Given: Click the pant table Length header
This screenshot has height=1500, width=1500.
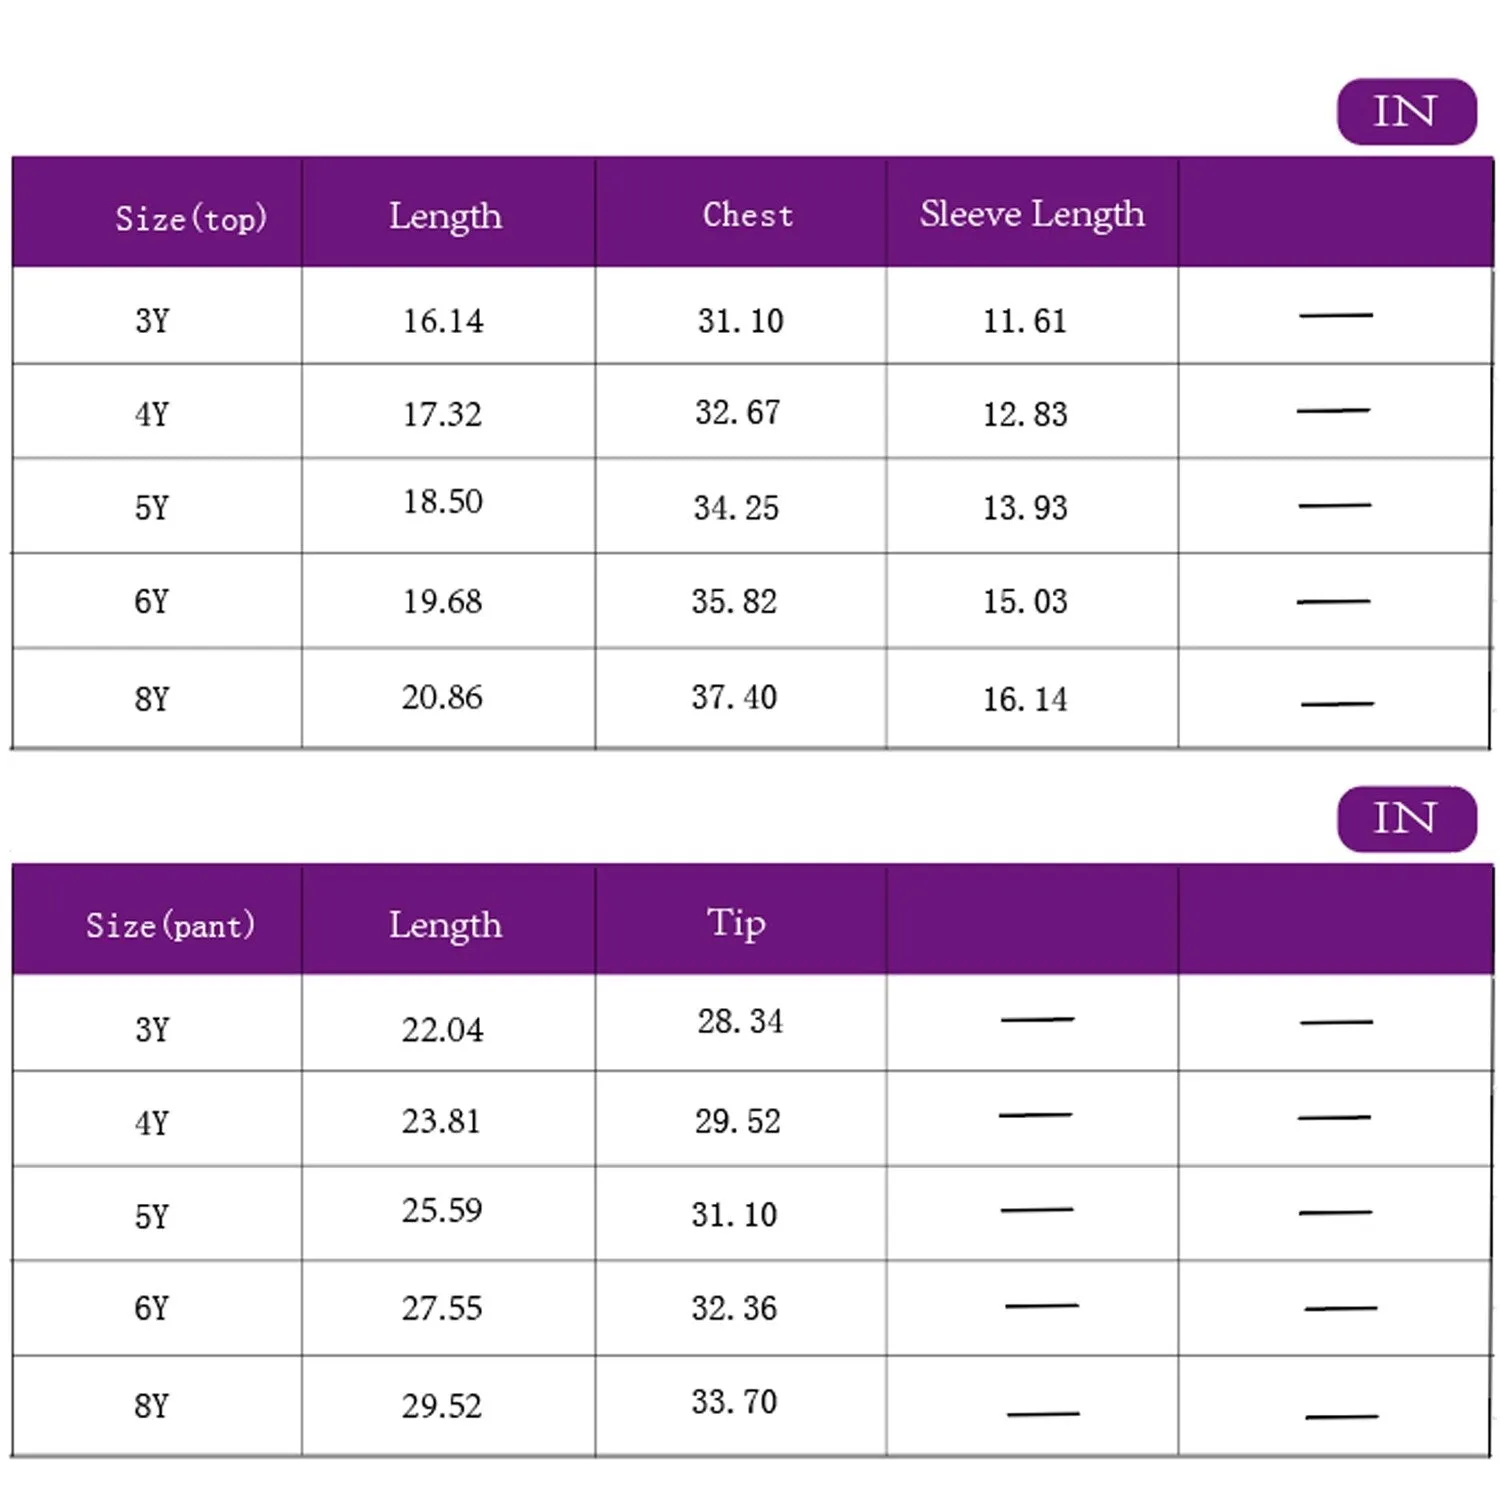Looking at the screenshot, I should [445, 925].
